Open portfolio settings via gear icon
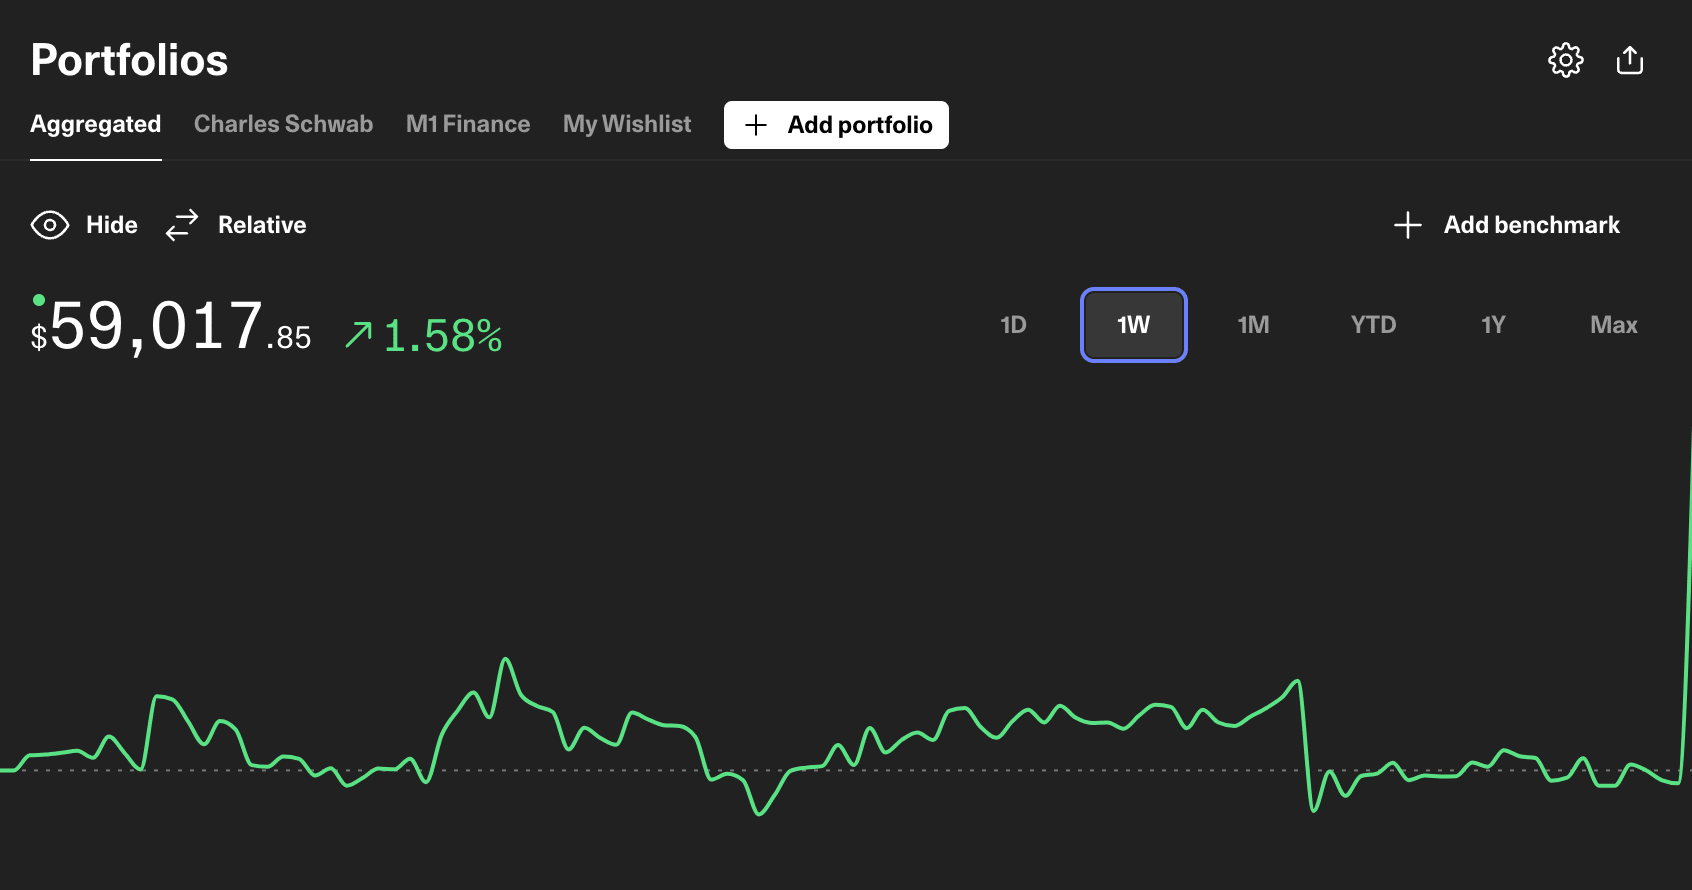 click(x=1565, y=60)
